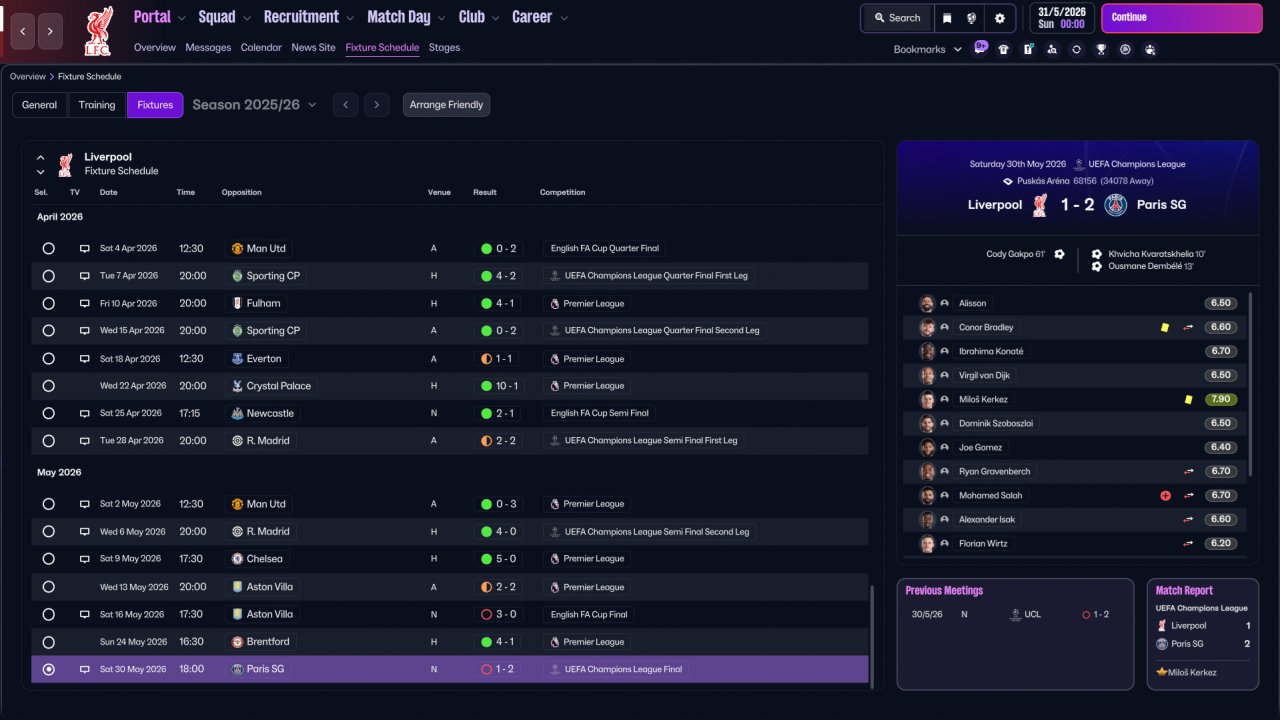Screen dimensions: 1280x720
Task: Open the Calendar menu item
Action: coord(261,47)
